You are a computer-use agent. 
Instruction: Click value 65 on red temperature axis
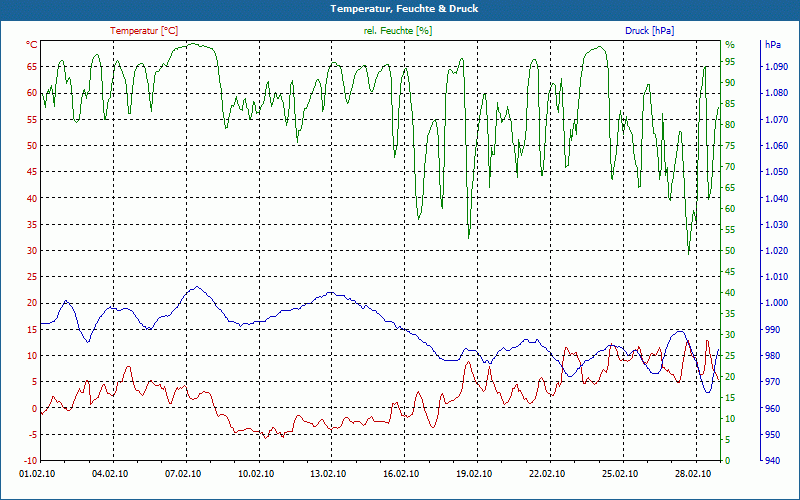(32, 67)
